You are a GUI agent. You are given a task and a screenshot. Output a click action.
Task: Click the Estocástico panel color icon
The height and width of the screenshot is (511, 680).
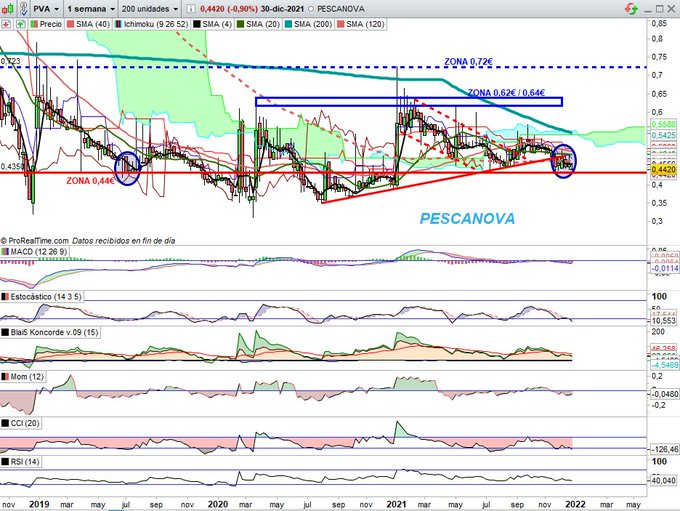tap(5, 297)
